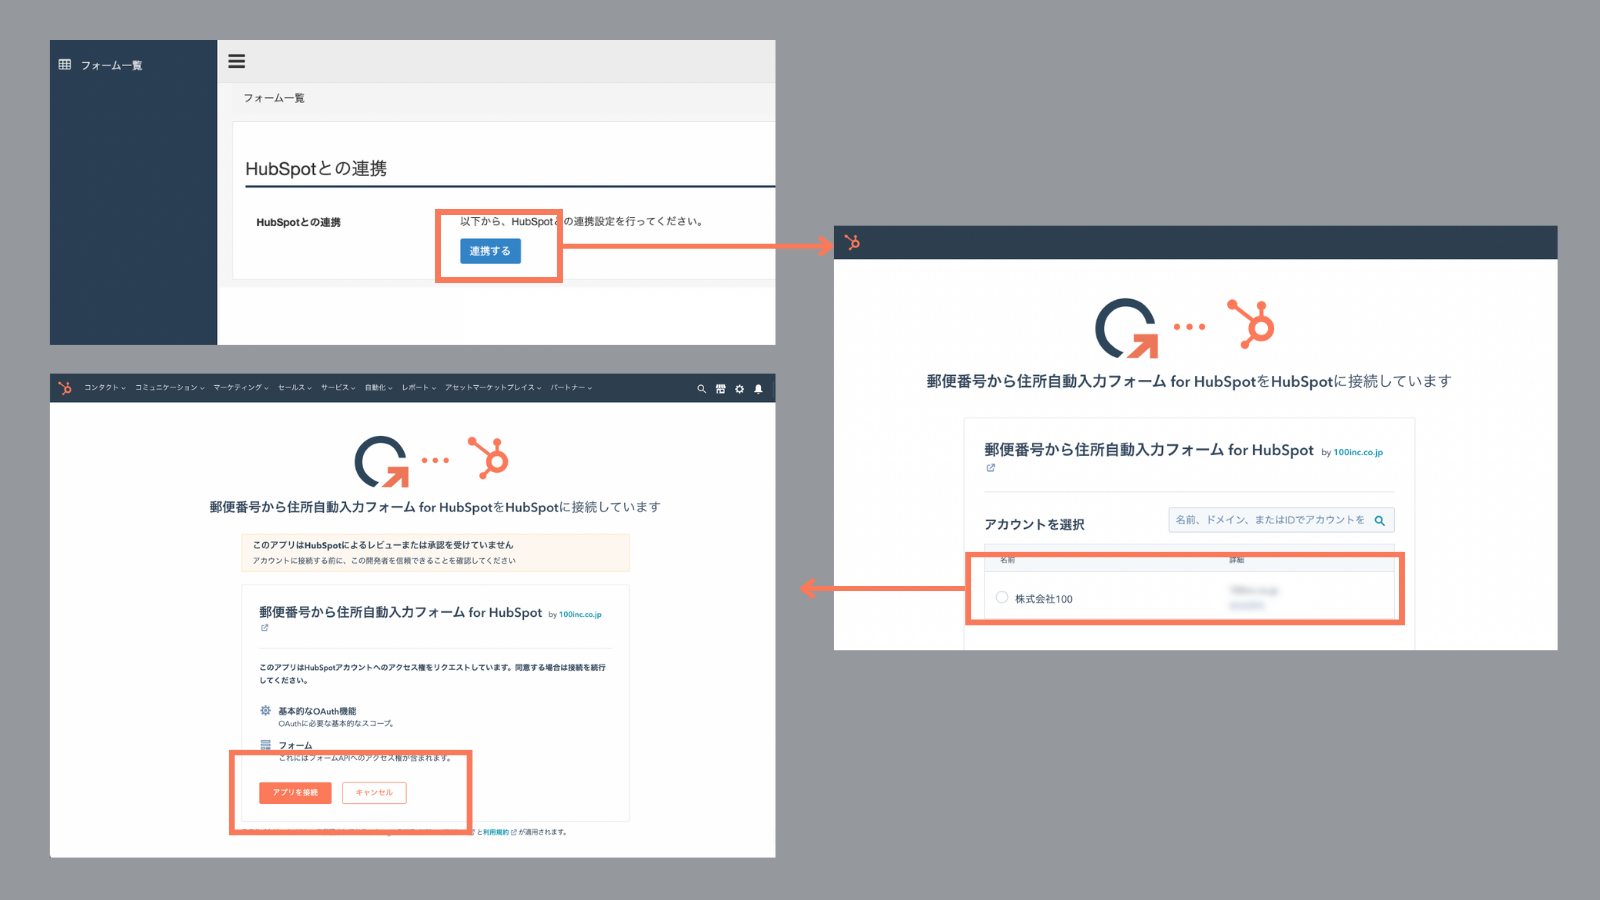Screen dimensions: 1600x900
Task: Click external link icon under app name, bottom-left window
Action: 264,628
